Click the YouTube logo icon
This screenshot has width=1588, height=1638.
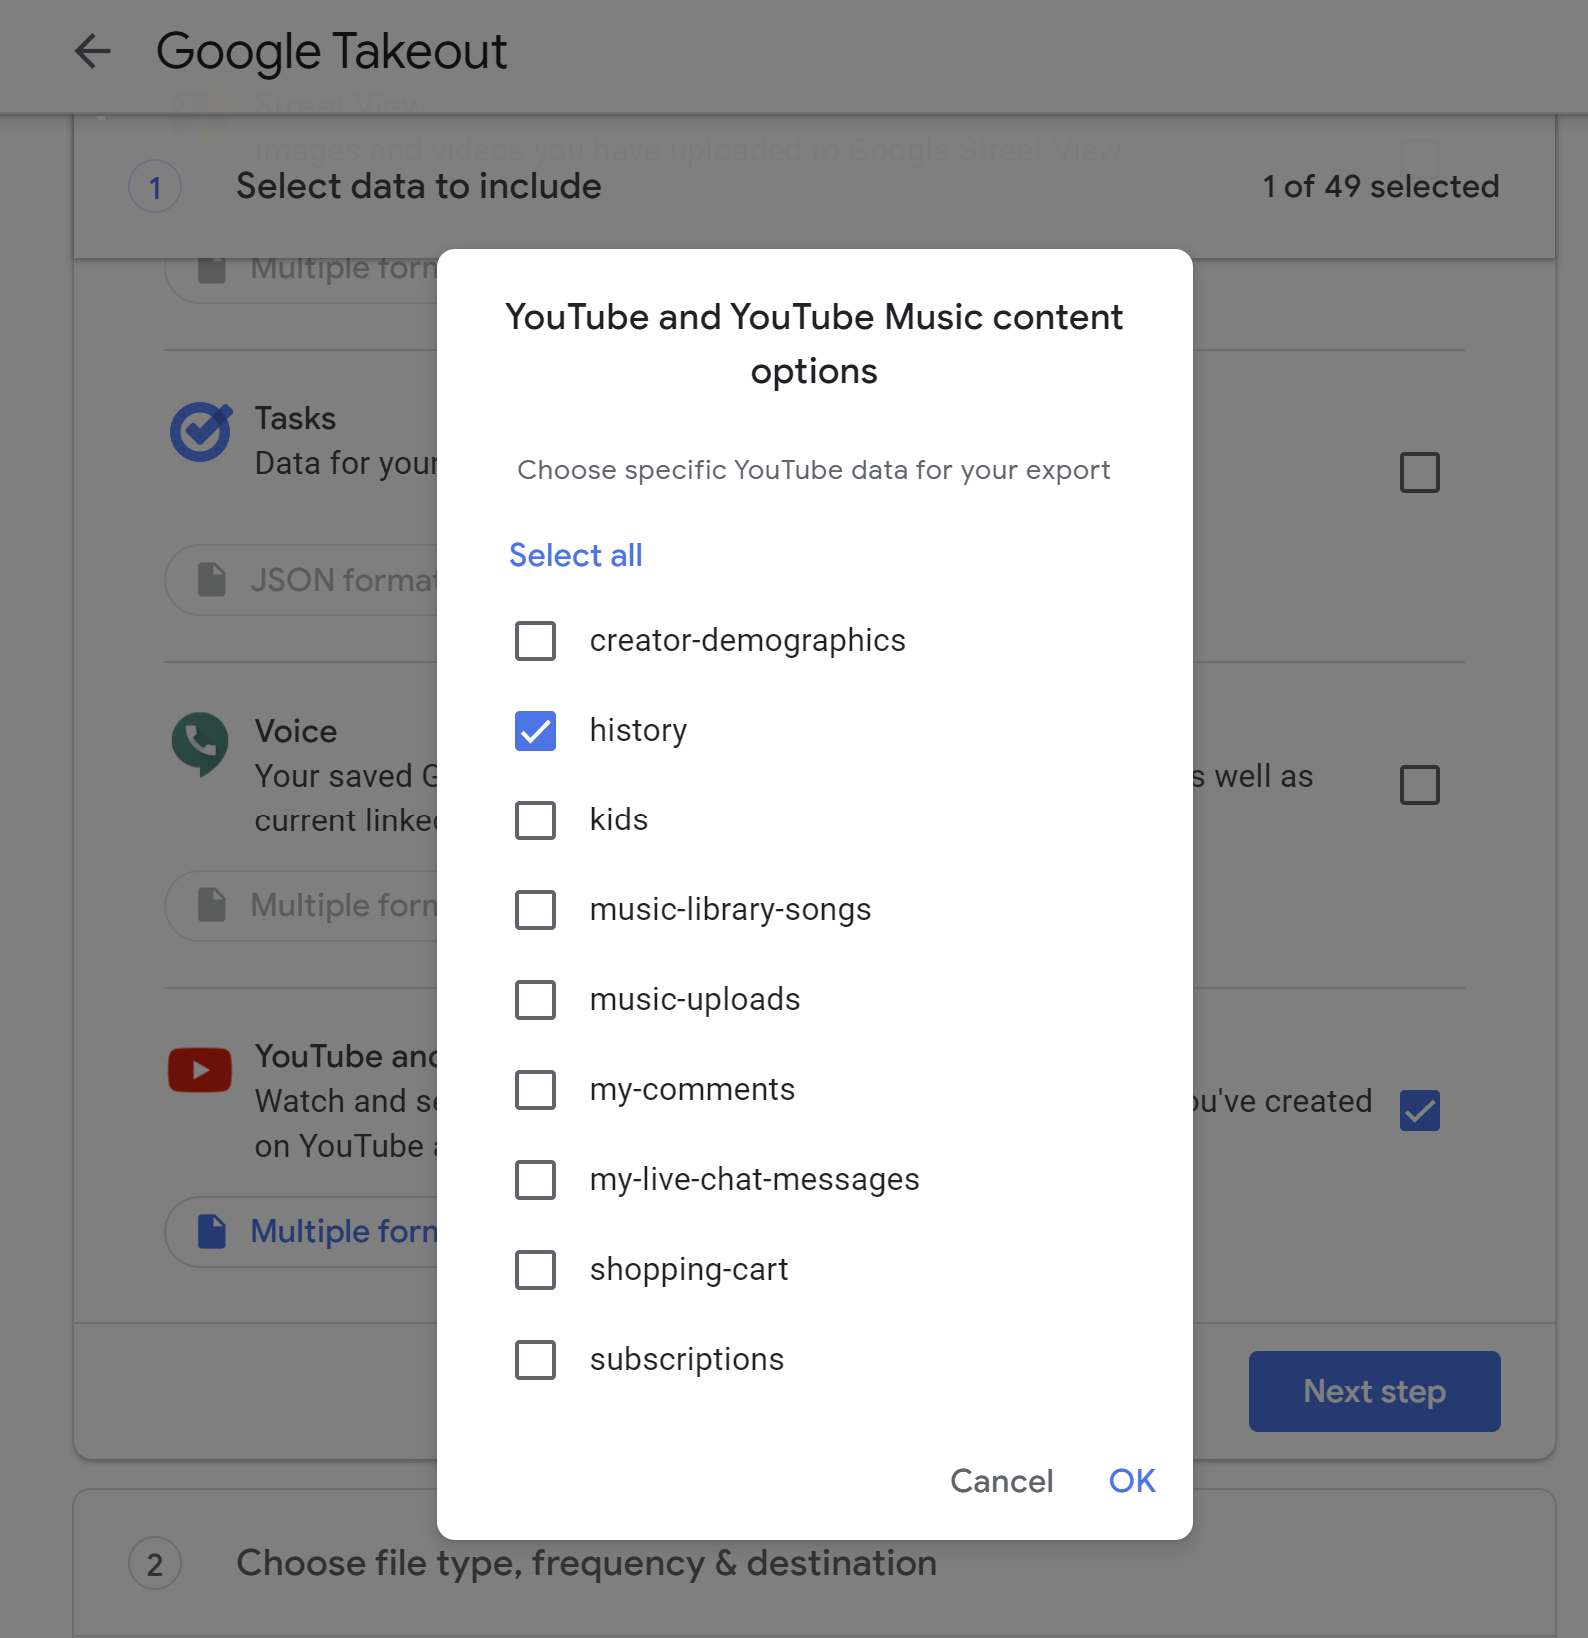(200, 1070)
